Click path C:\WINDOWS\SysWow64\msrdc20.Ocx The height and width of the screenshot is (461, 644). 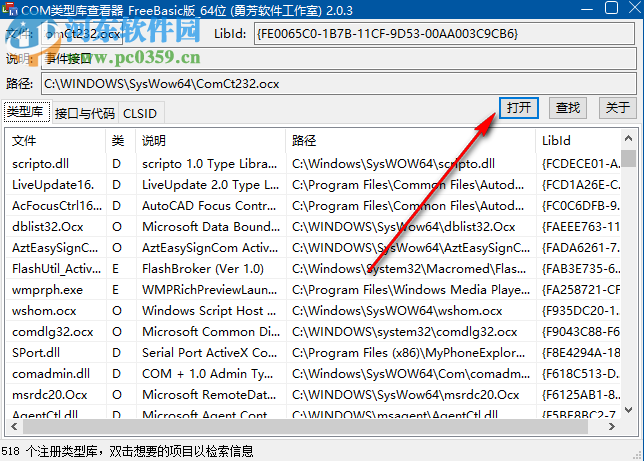coord(405,394)
